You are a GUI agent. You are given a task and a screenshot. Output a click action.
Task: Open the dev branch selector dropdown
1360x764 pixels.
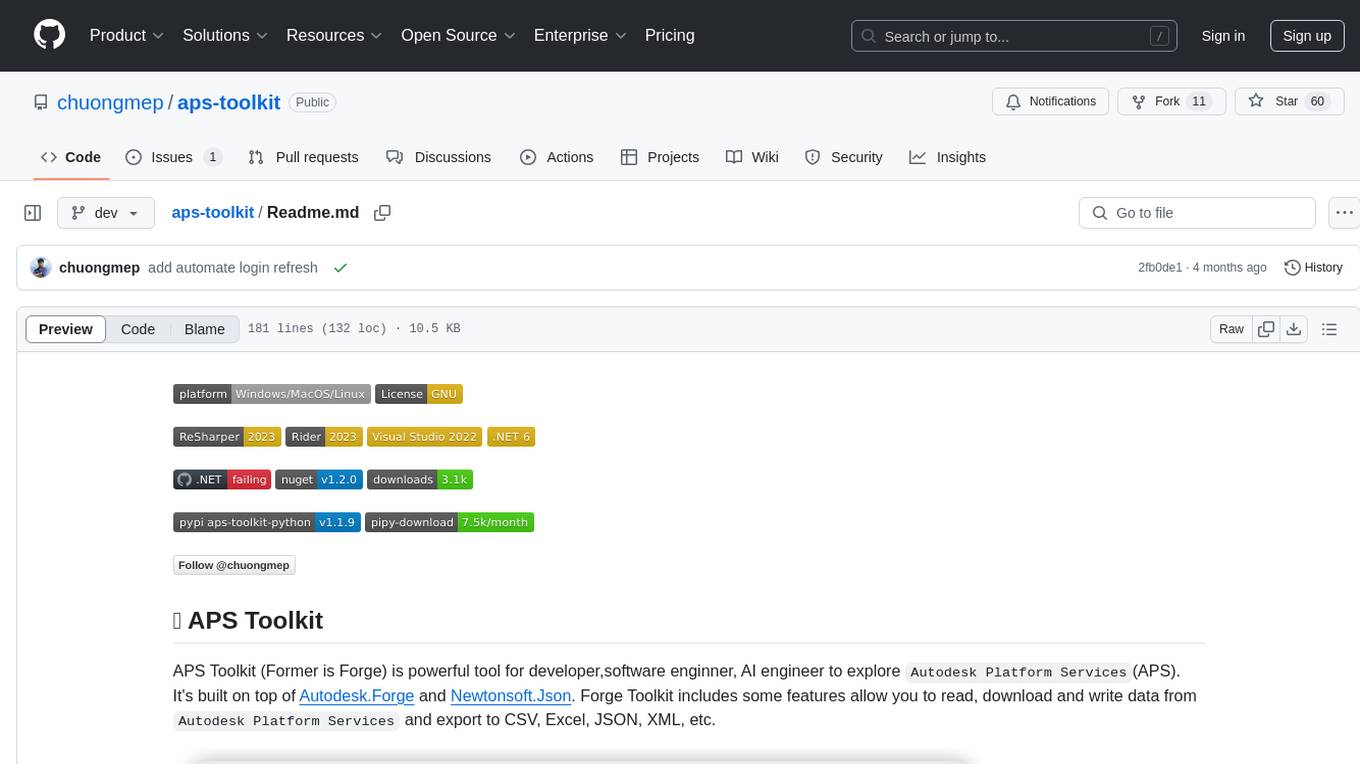(106, 213)
